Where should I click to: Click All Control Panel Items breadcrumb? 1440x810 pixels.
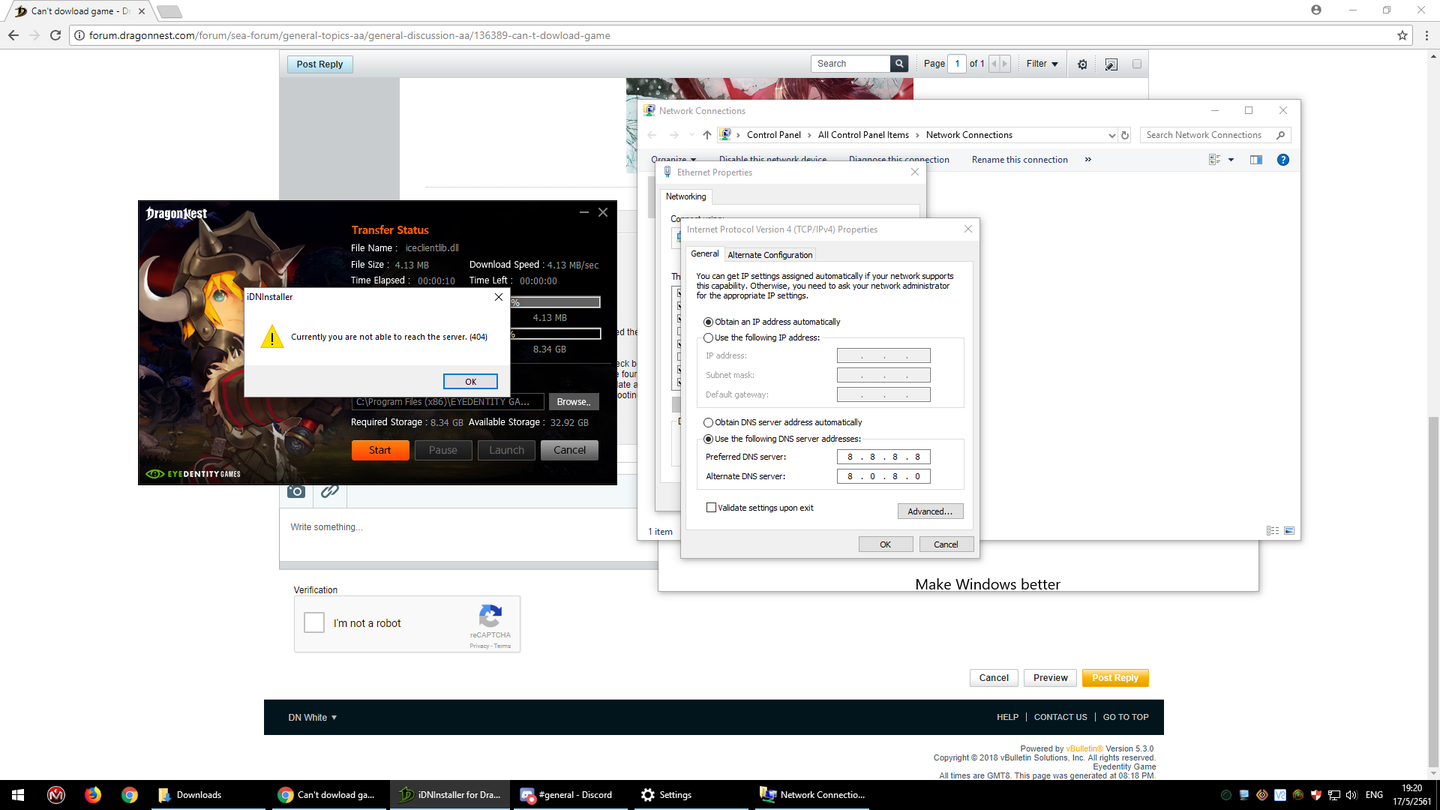863,135
